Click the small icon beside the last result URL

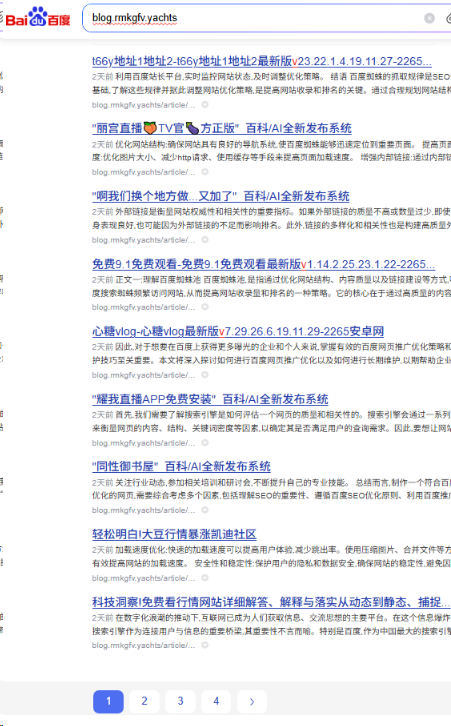205,645
